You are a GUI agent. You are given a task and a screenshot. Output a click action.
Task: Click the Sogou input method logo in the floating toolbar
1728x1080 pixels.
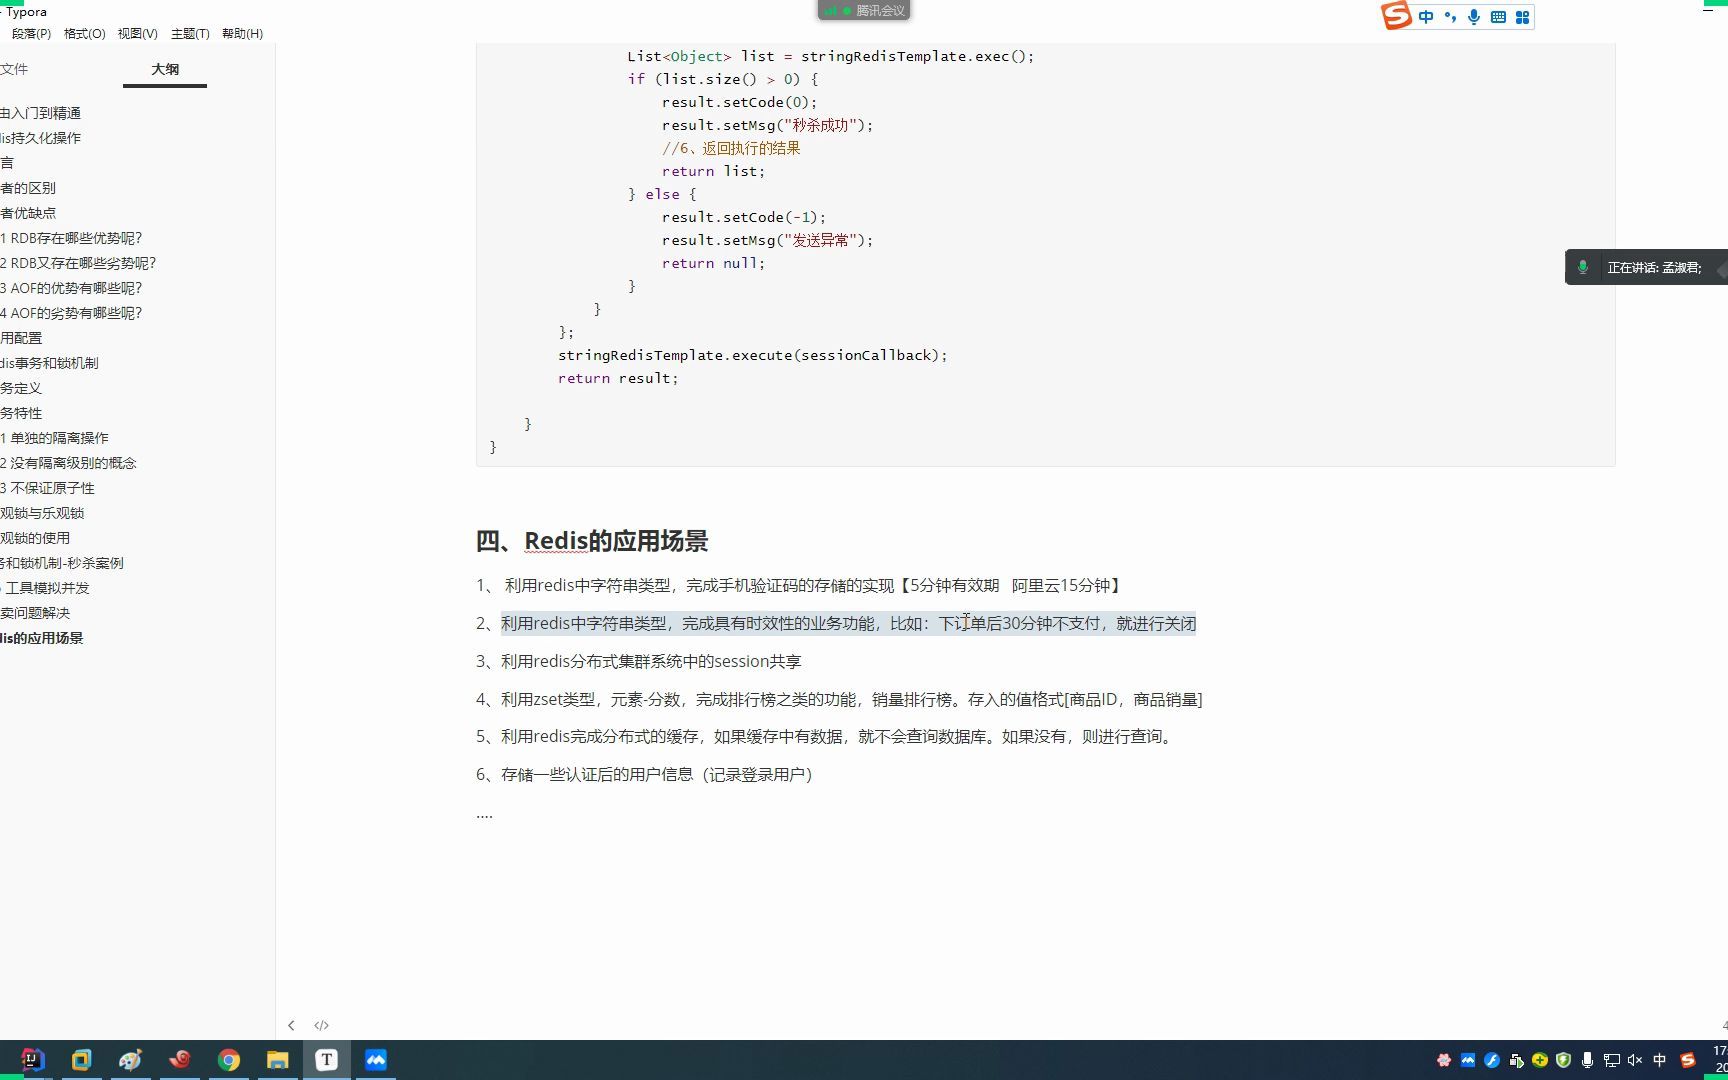[1396, 16]
